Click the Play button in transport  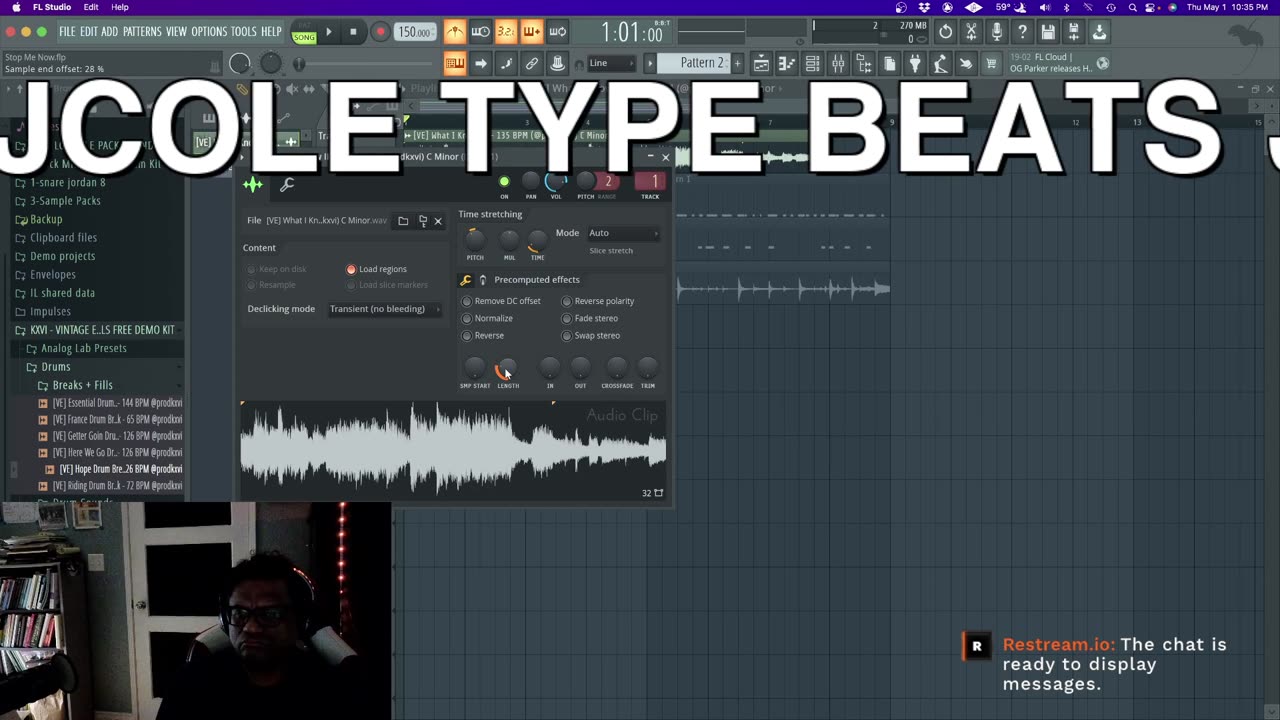(329, 32)
